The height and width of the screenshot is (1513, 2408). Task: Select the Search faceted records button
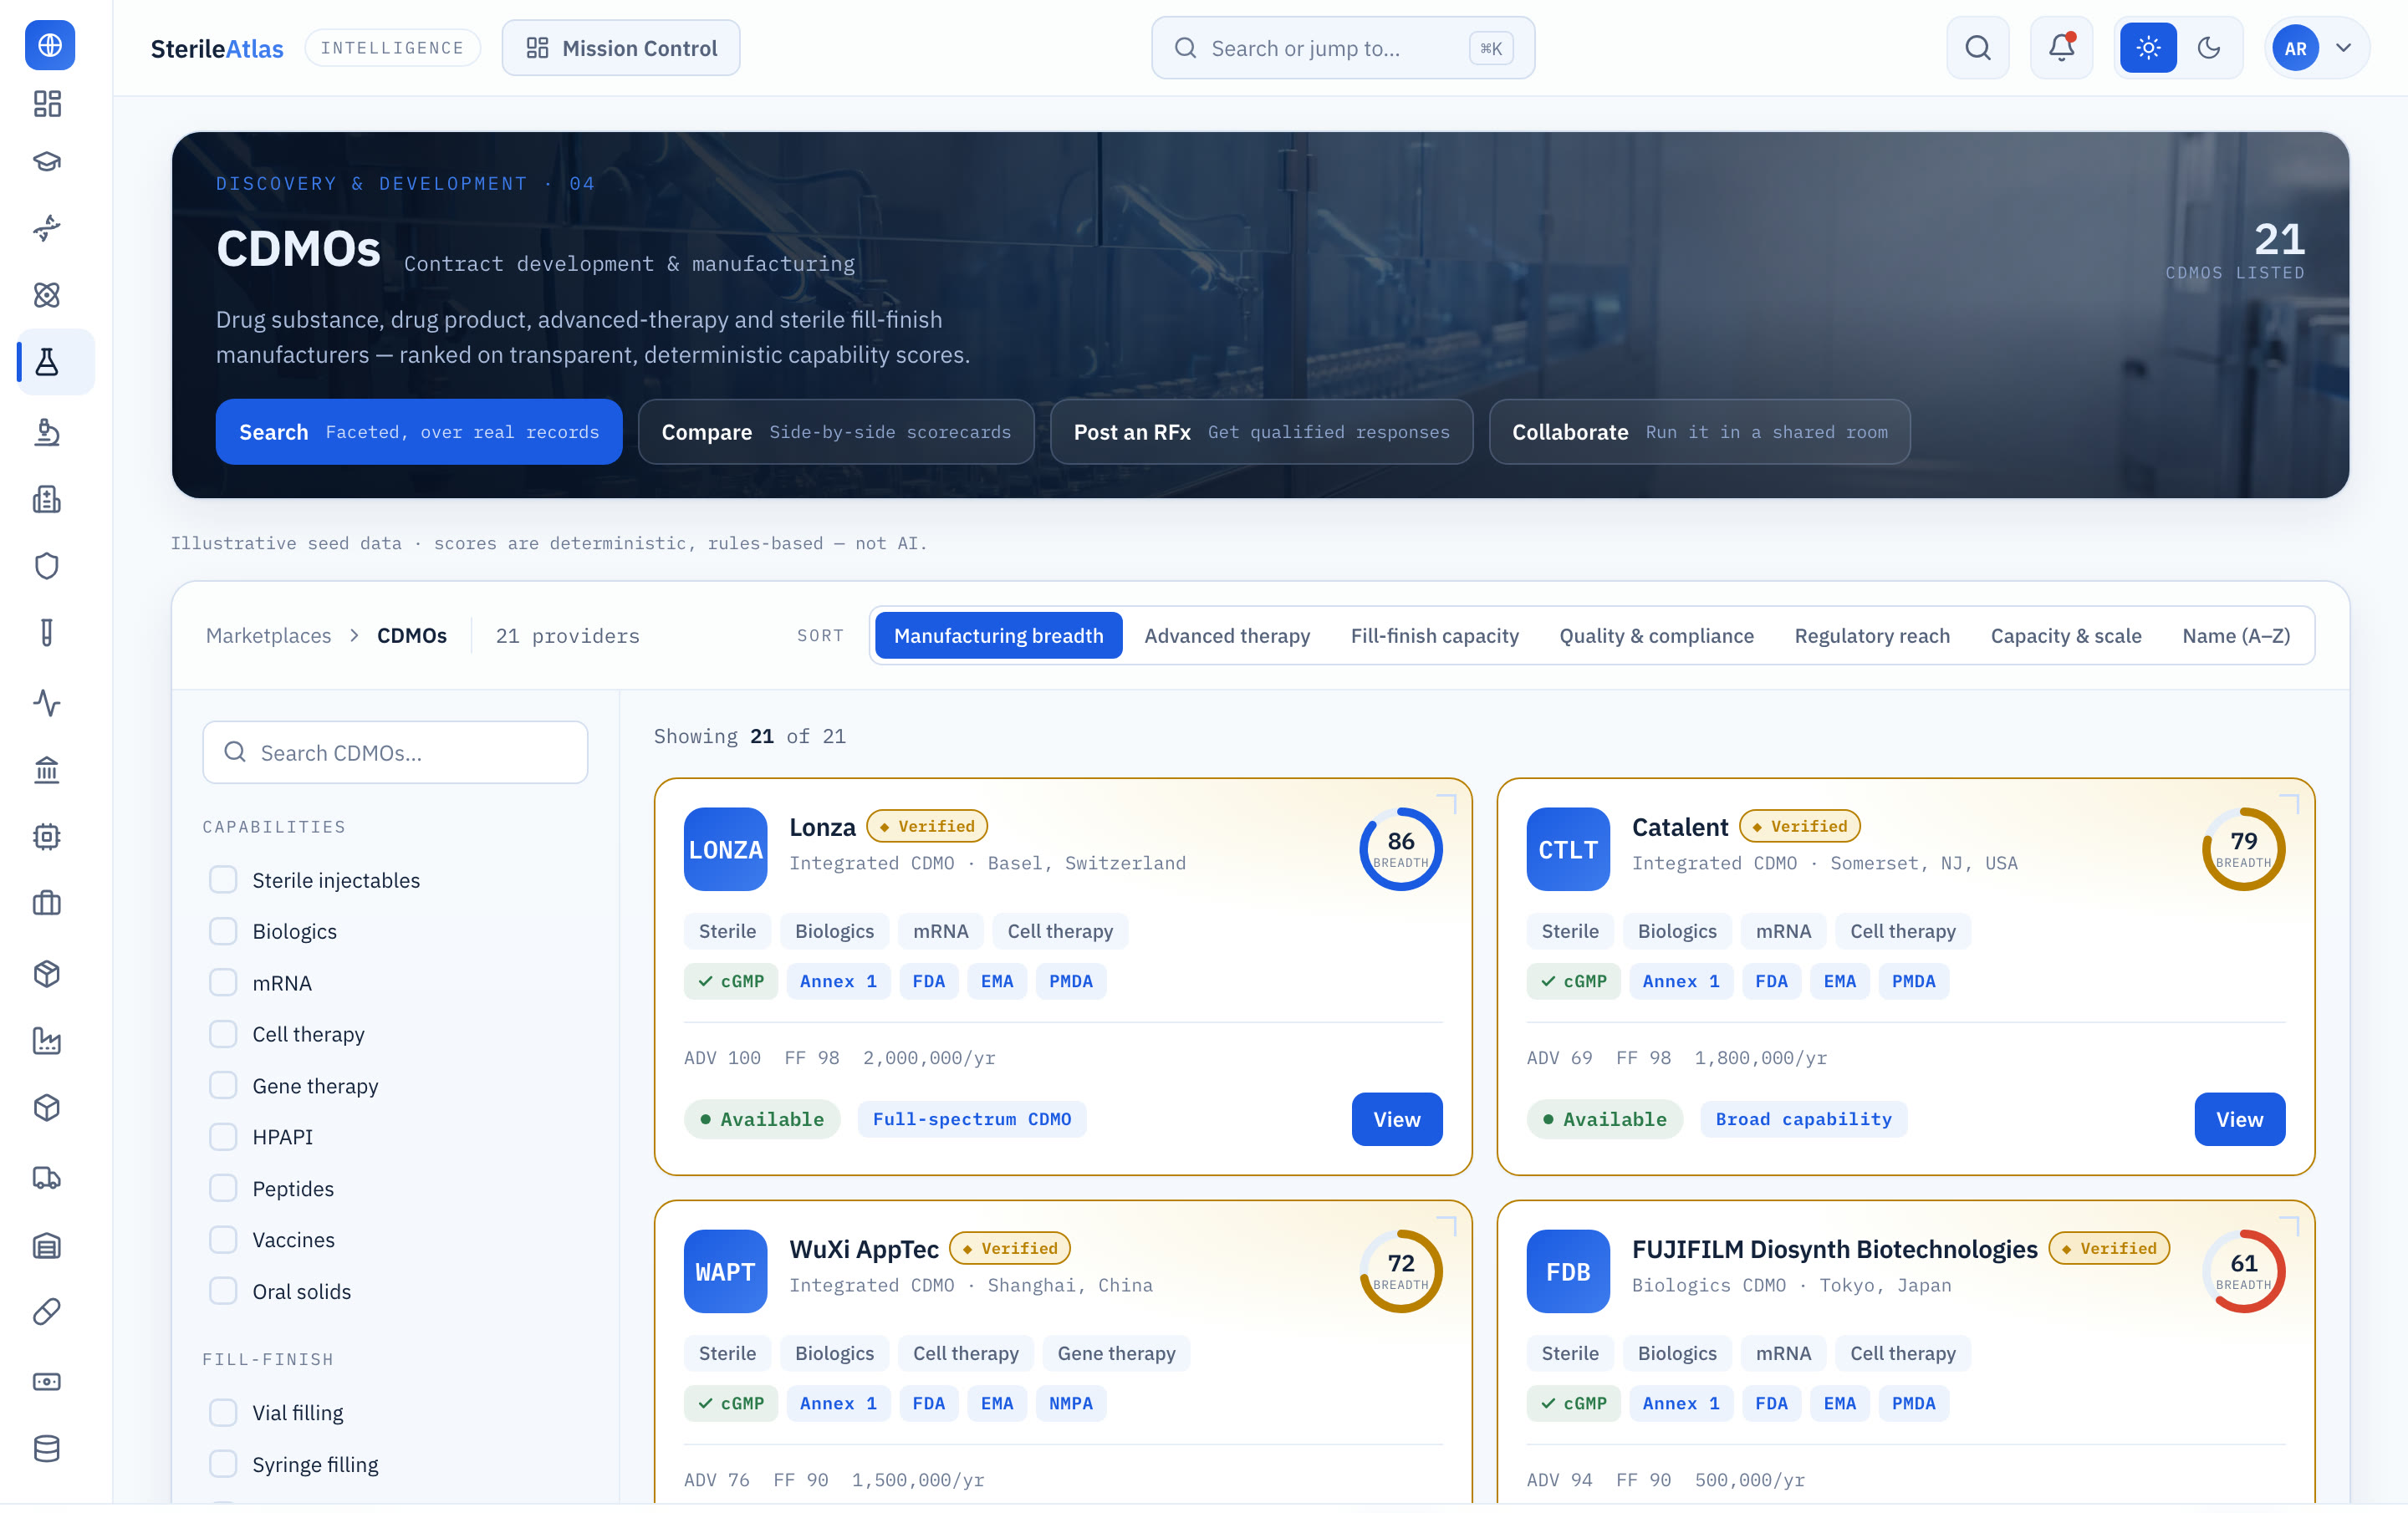(419, 432)
